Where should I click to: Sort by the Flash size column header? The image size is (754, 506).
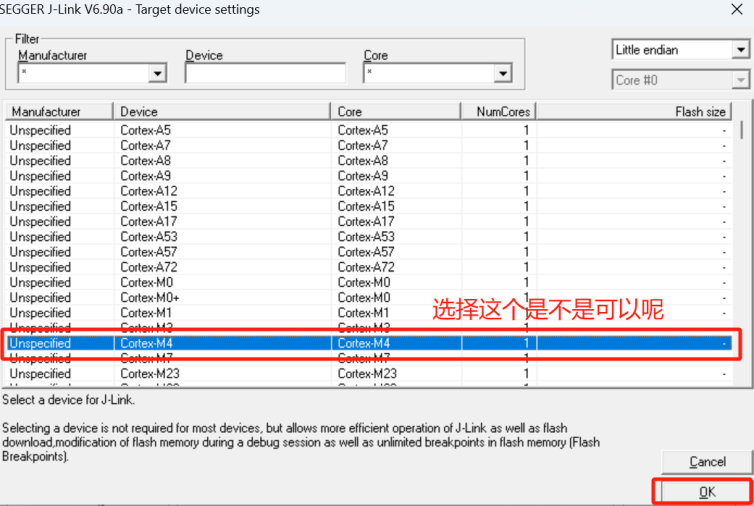point(634,112)
